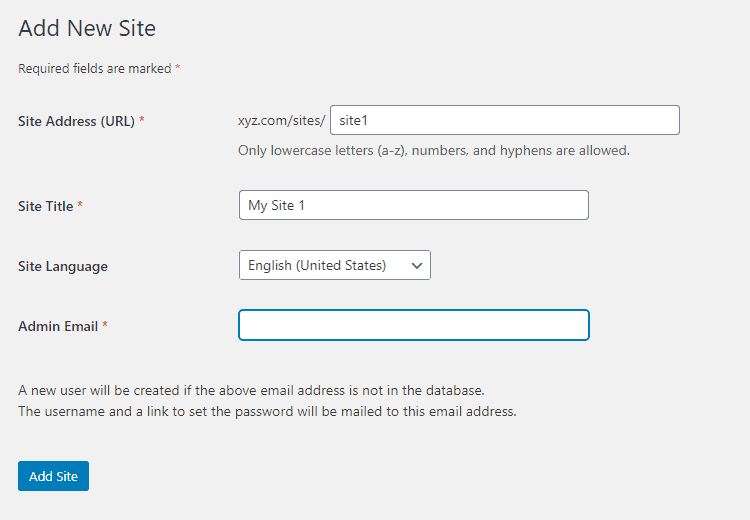Focus the empty Admin Email field
This screenshot has width=750, height=520.
click(414, 325)
